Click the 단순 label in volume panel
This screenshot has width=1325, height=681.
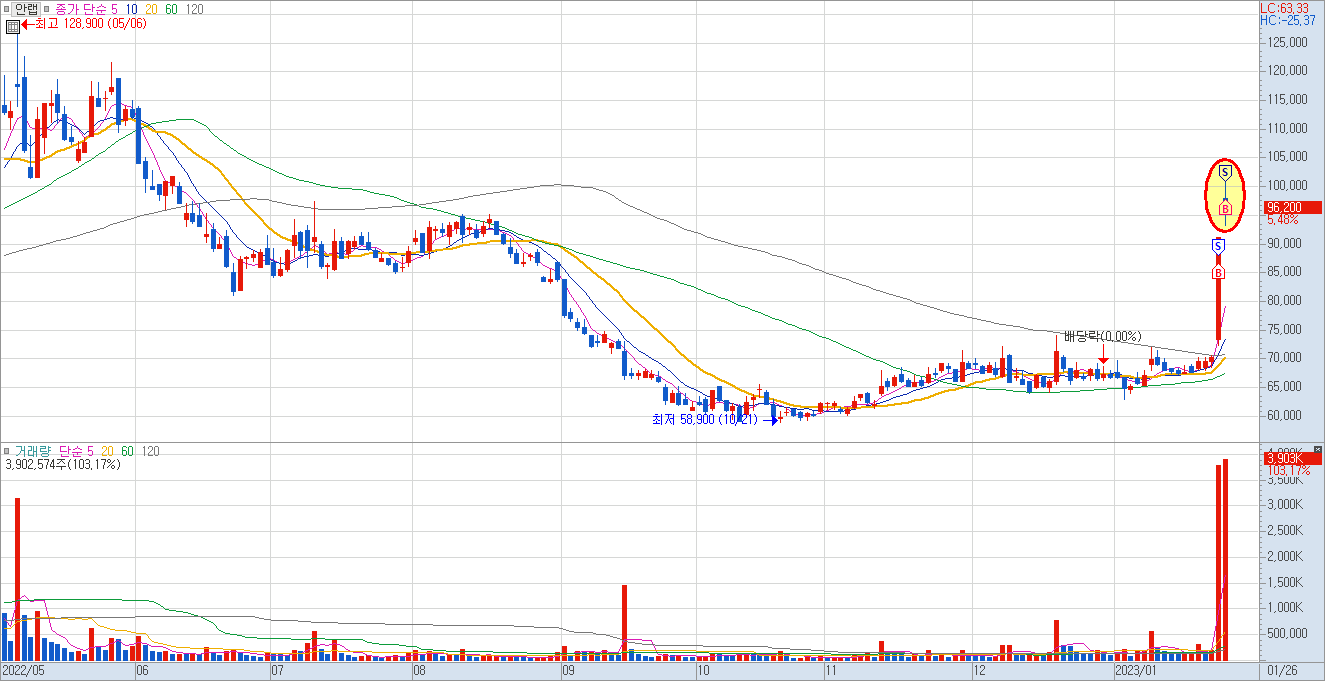(71, 451)
